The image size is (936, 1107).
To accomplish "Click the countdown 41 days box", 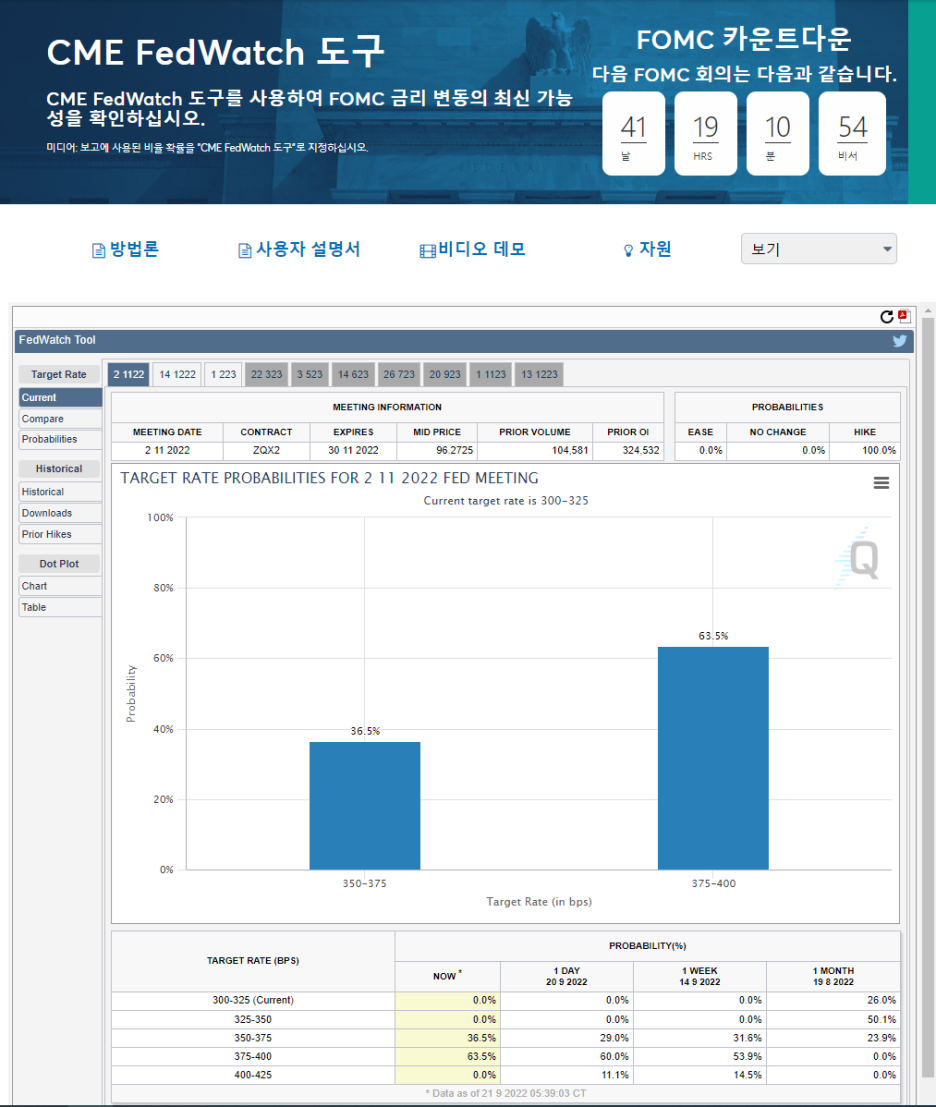I will pyautogui.click(x=633, y=133).
